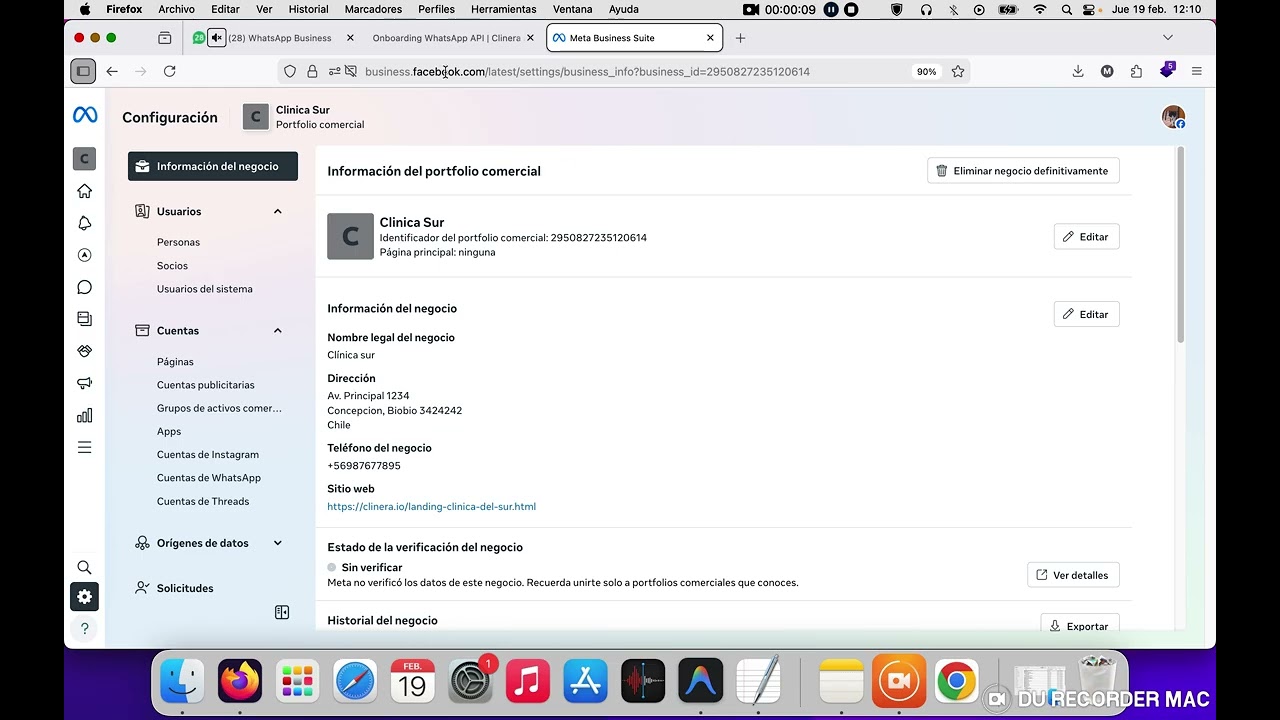Expand the Orígenes de datos section
The height and width of the screenshot is (720, 1280).
tap(278, 543)
